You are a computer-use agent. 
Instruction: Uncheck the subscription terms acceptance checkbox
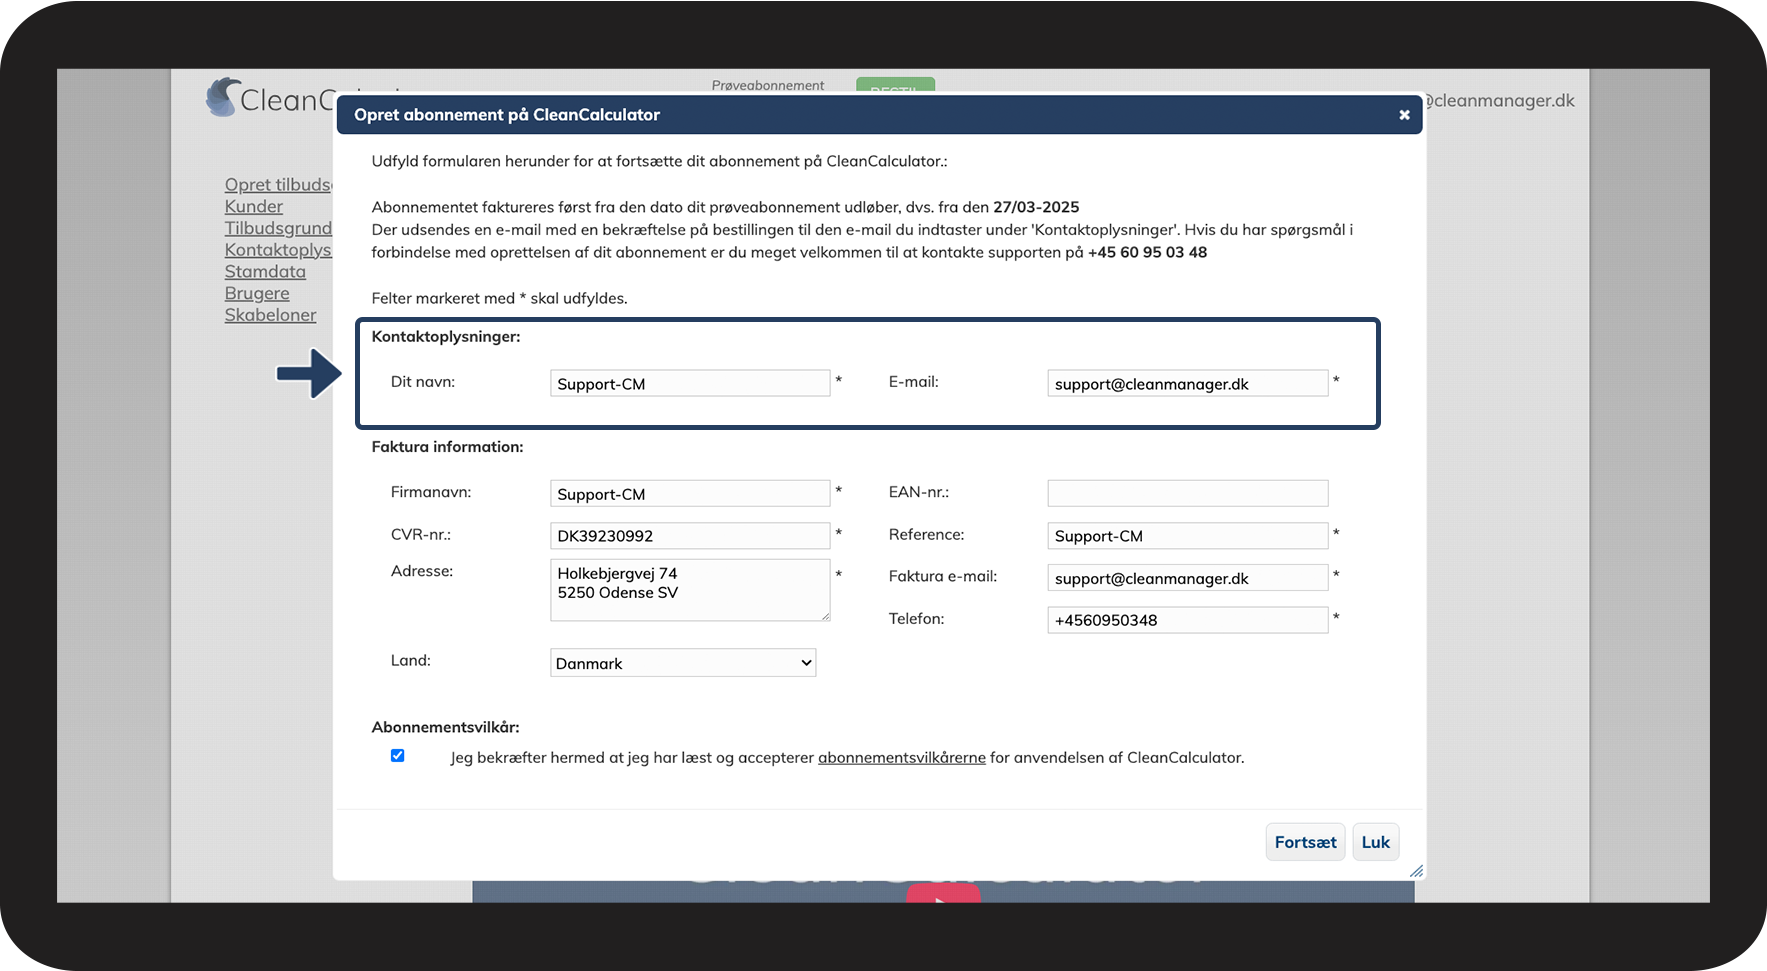point(398,756)
